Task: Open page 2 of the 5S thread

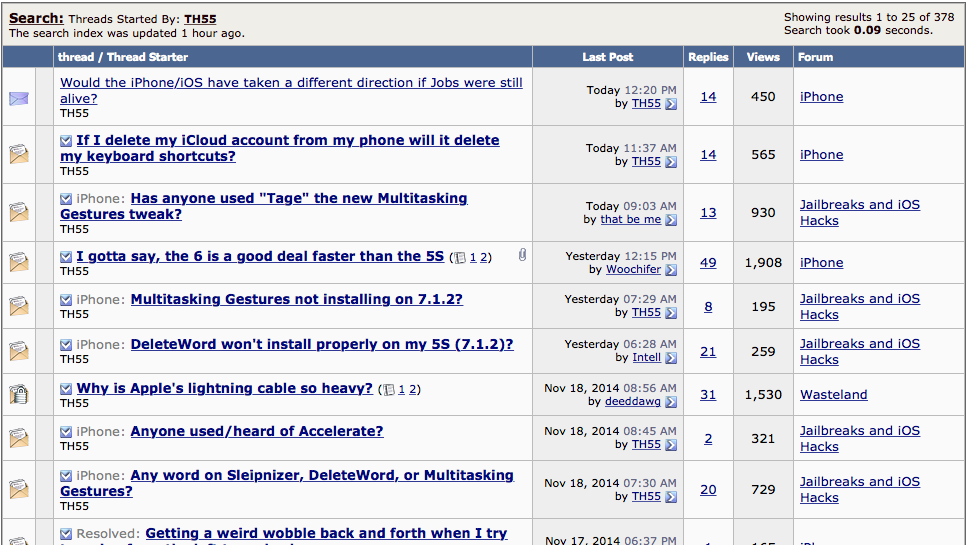Action: (484, 257)
